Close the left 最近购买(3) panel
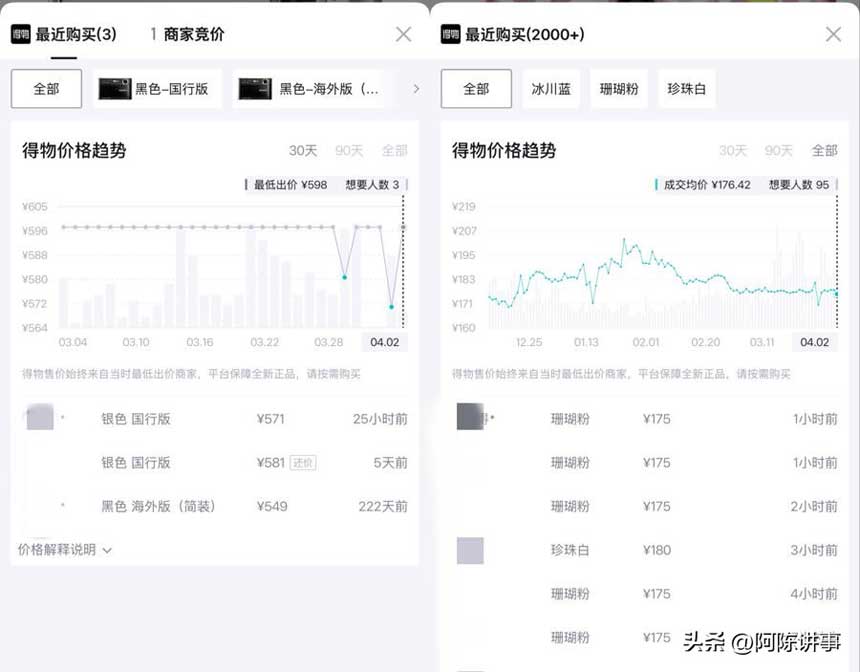 (x=403, y=35)
